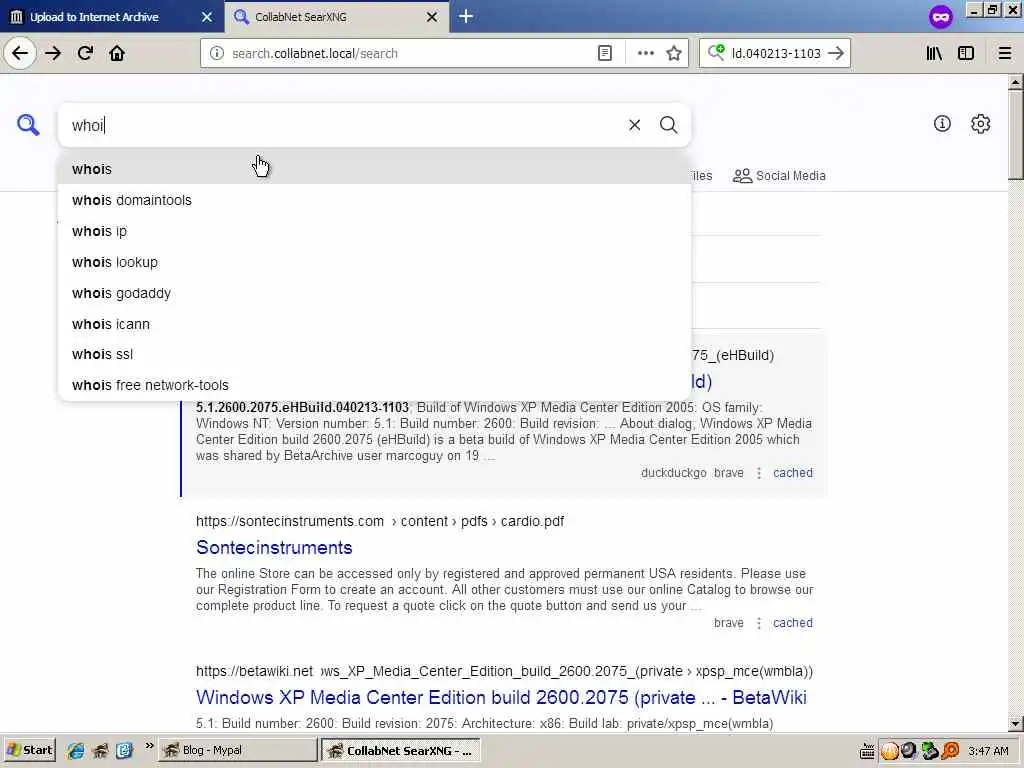The width and height of the screenshot is (1024, 768).
Task: Click the system clock 3:47 AM
Action: [988, 751]
